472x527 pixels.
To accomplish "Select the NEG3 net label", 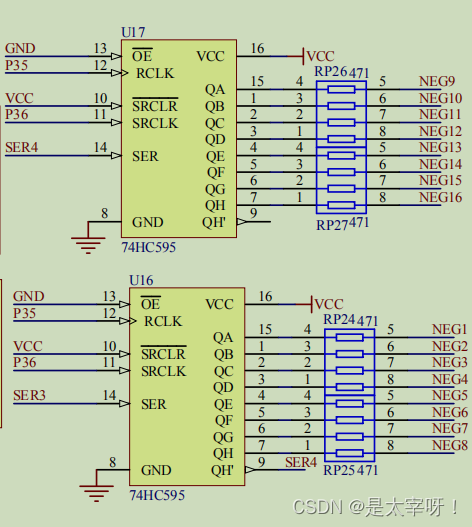I will [x=450, y=362].
